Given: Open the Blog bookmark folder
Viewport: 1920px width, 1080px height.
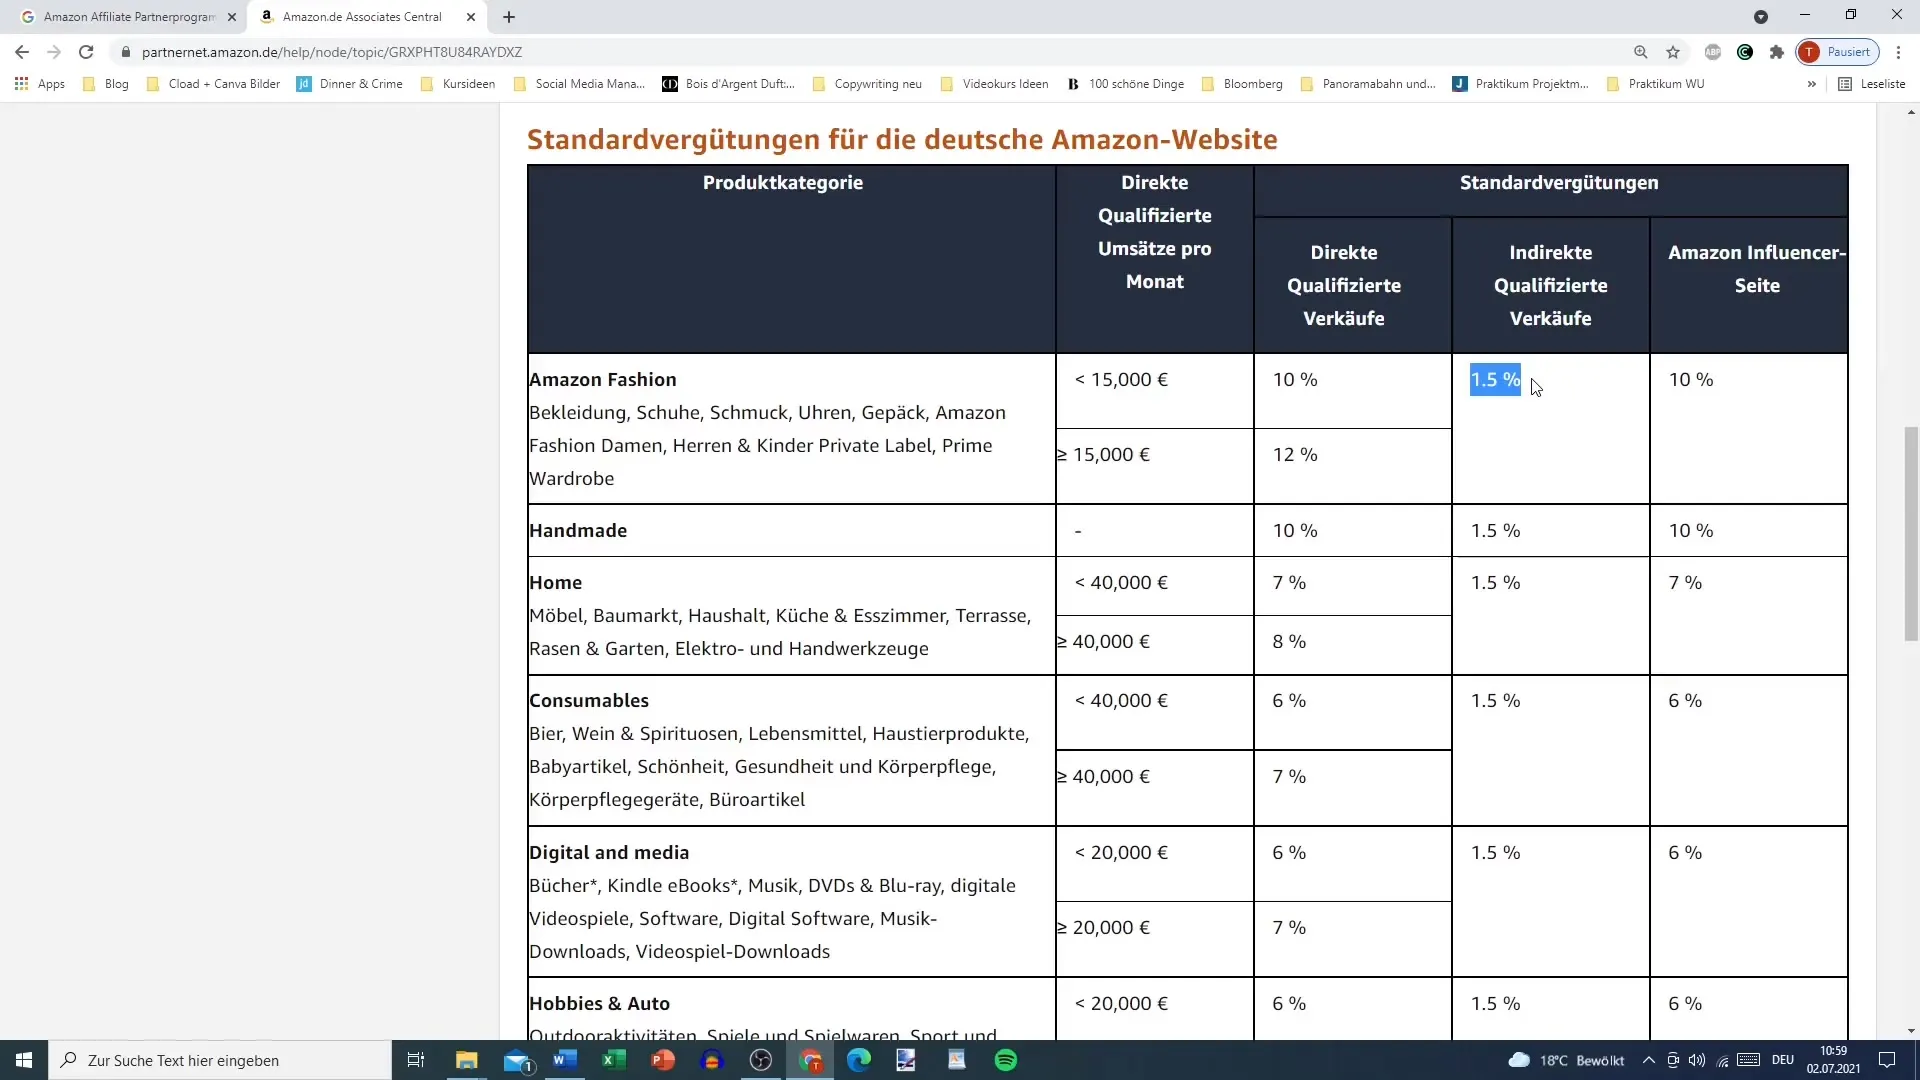Looking at the screenshot, I should [x=106, y=84].
